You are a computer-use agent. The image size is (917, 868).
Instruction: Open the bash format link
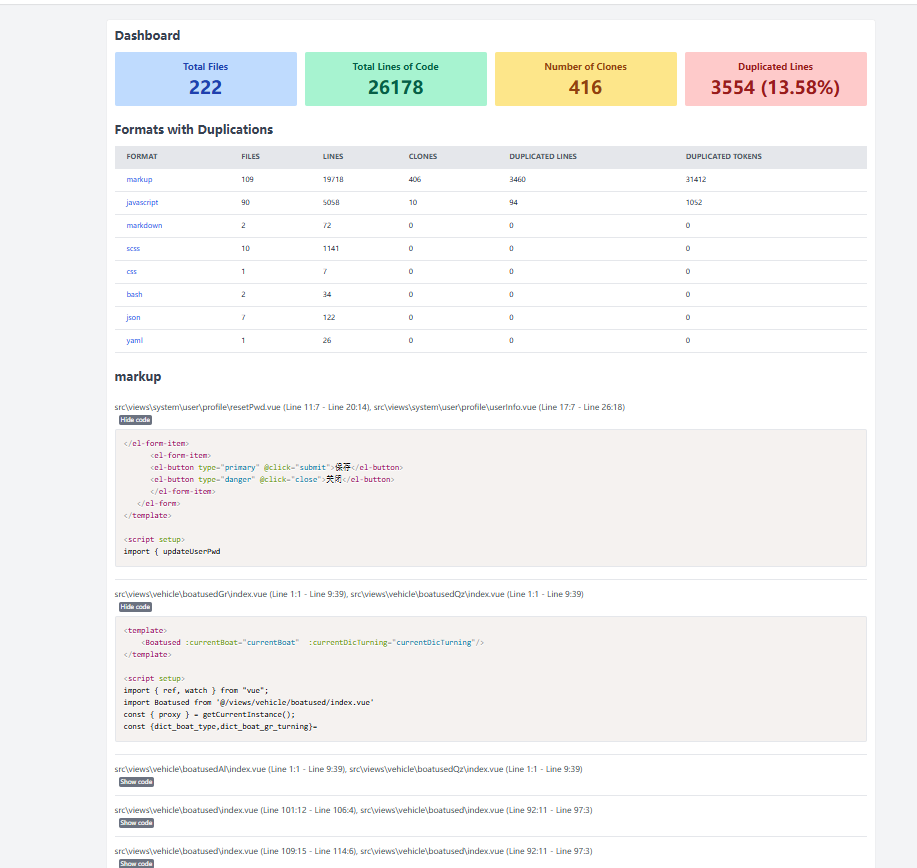135,294
